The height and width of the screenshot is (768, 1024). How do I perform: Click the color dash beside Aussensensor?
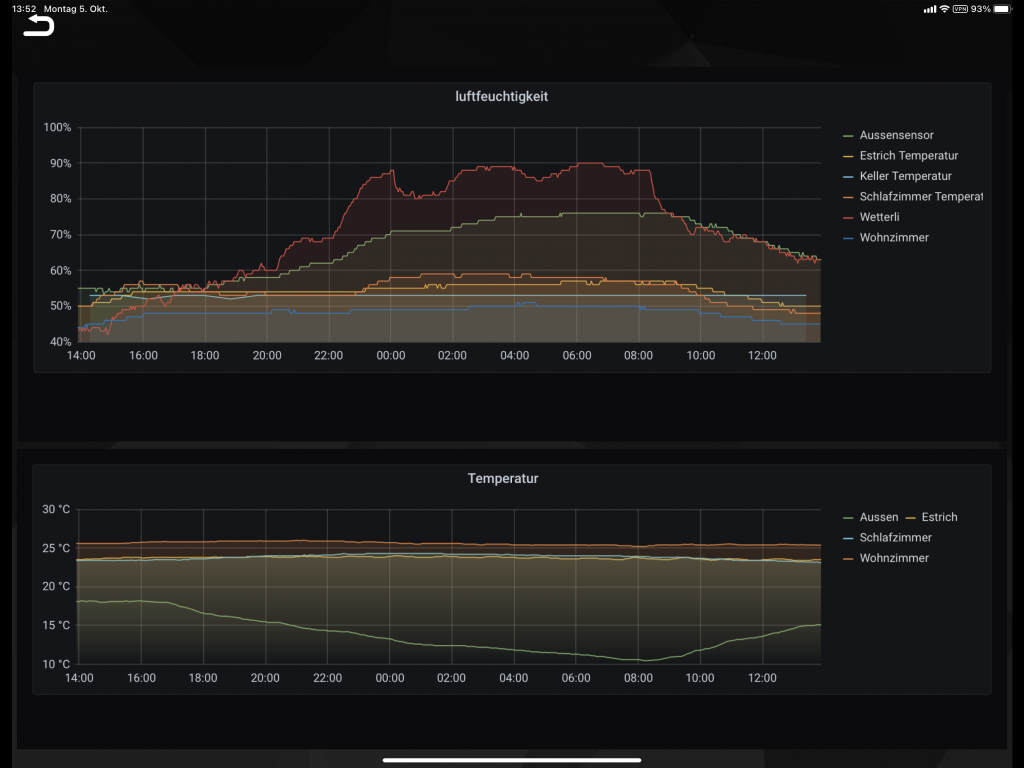pos(849,135)
